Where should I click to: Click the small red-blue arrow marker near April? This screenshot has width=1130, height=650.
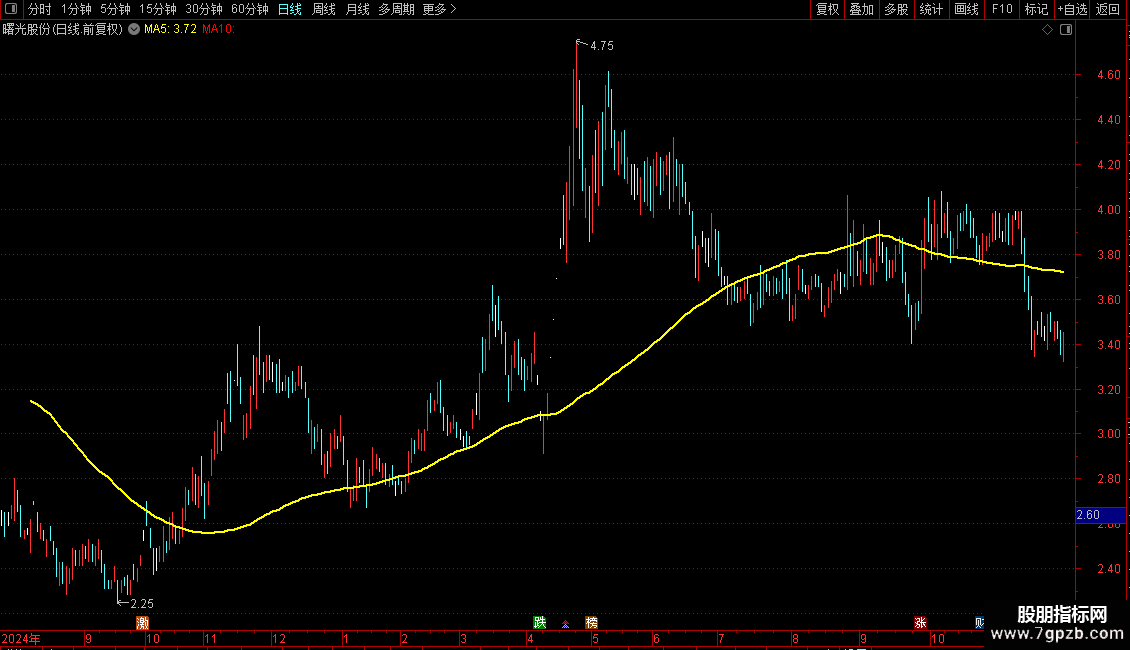tap(566, 623)
